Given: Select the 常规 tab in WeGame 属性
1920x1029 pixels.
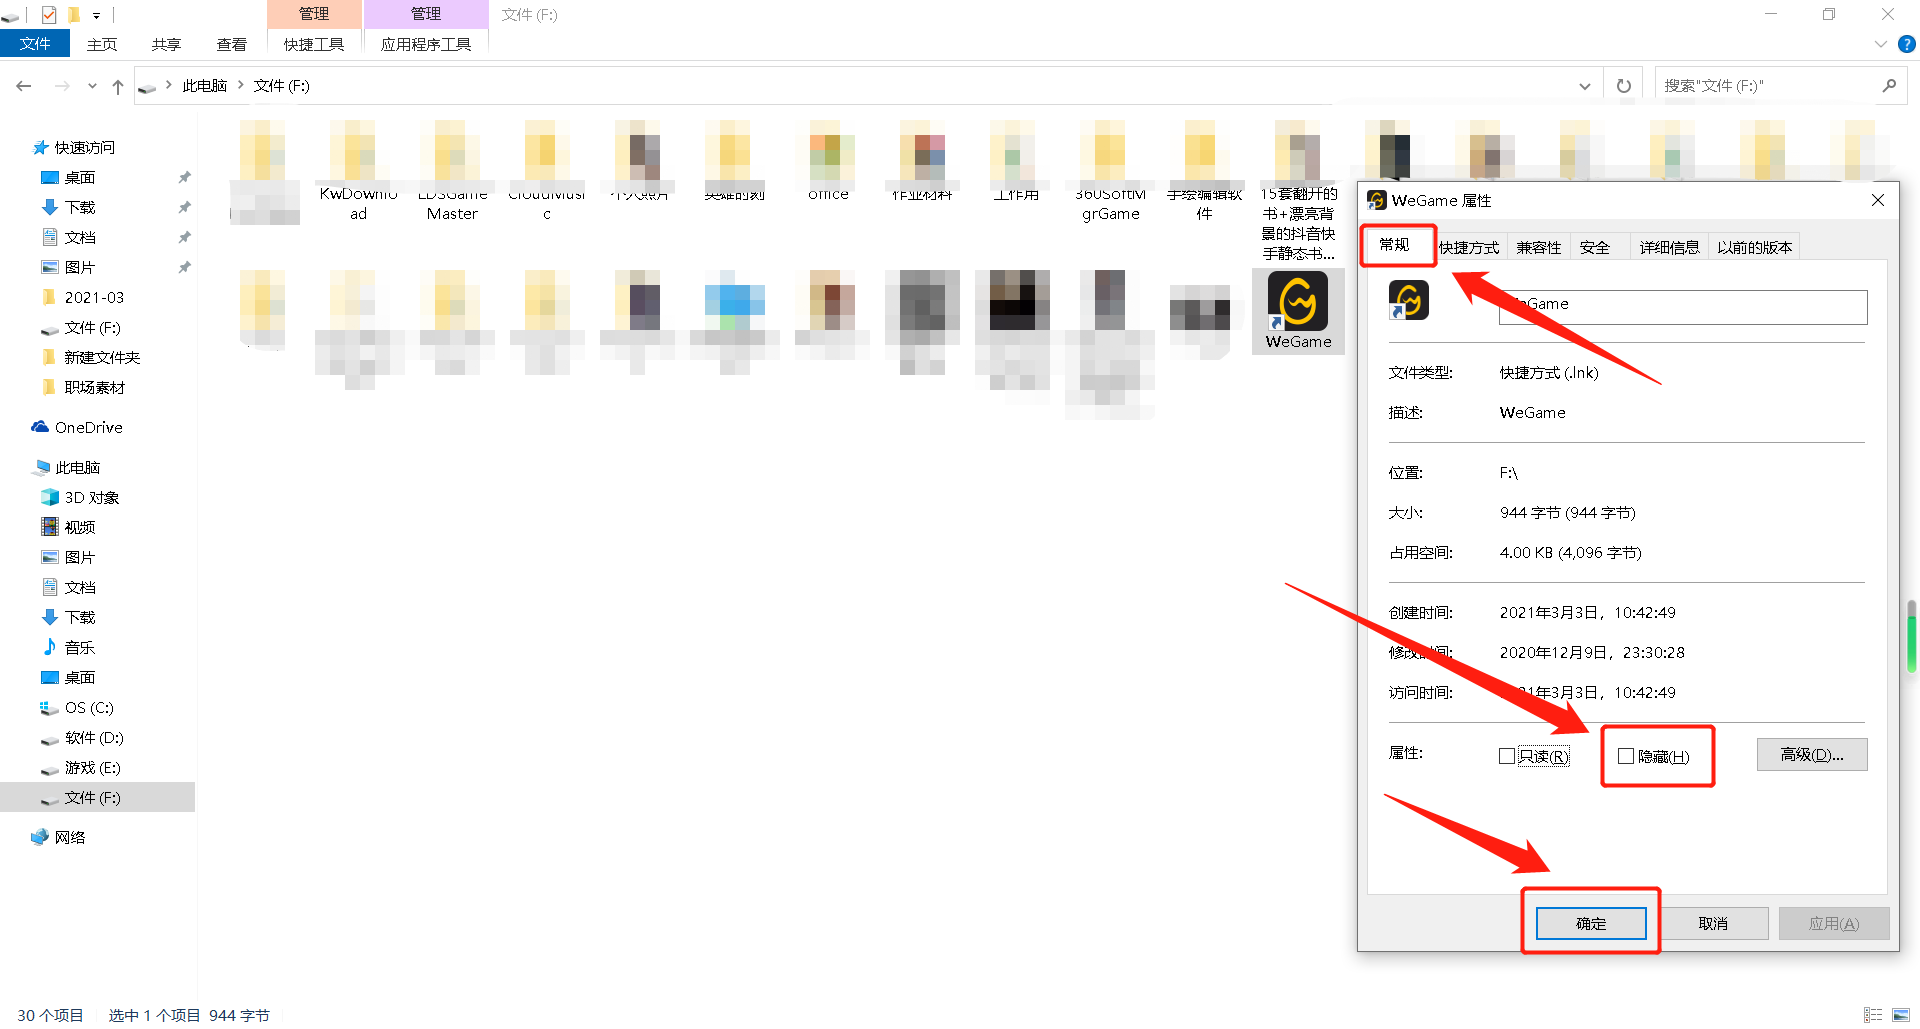Looking at the screenshot, I should coord(1394,245).
